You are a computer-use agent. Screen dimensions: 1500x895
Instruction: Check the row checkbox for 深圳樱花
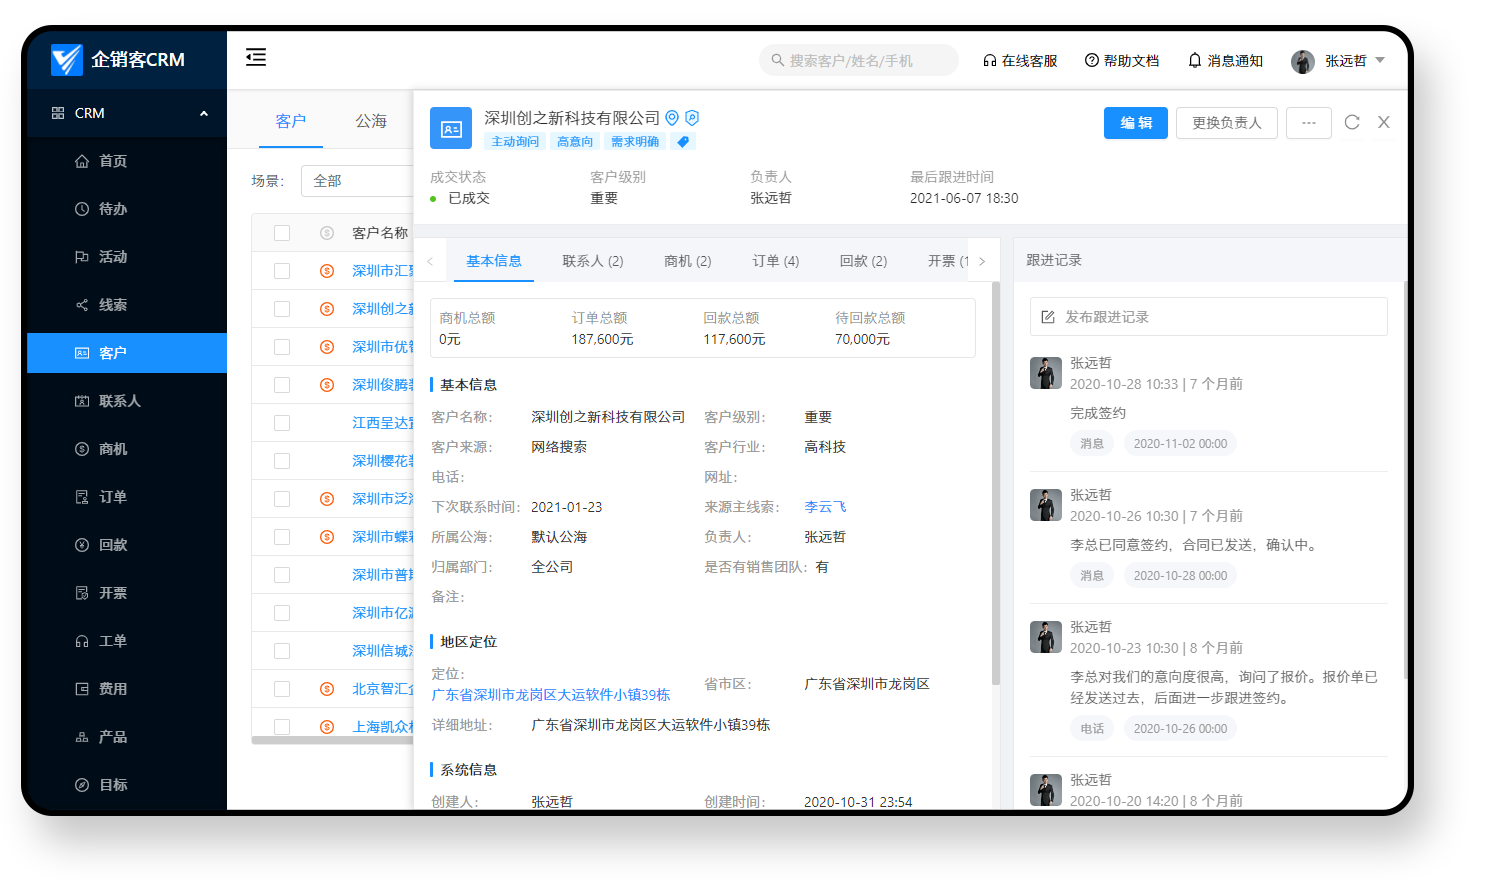[282, 461]
